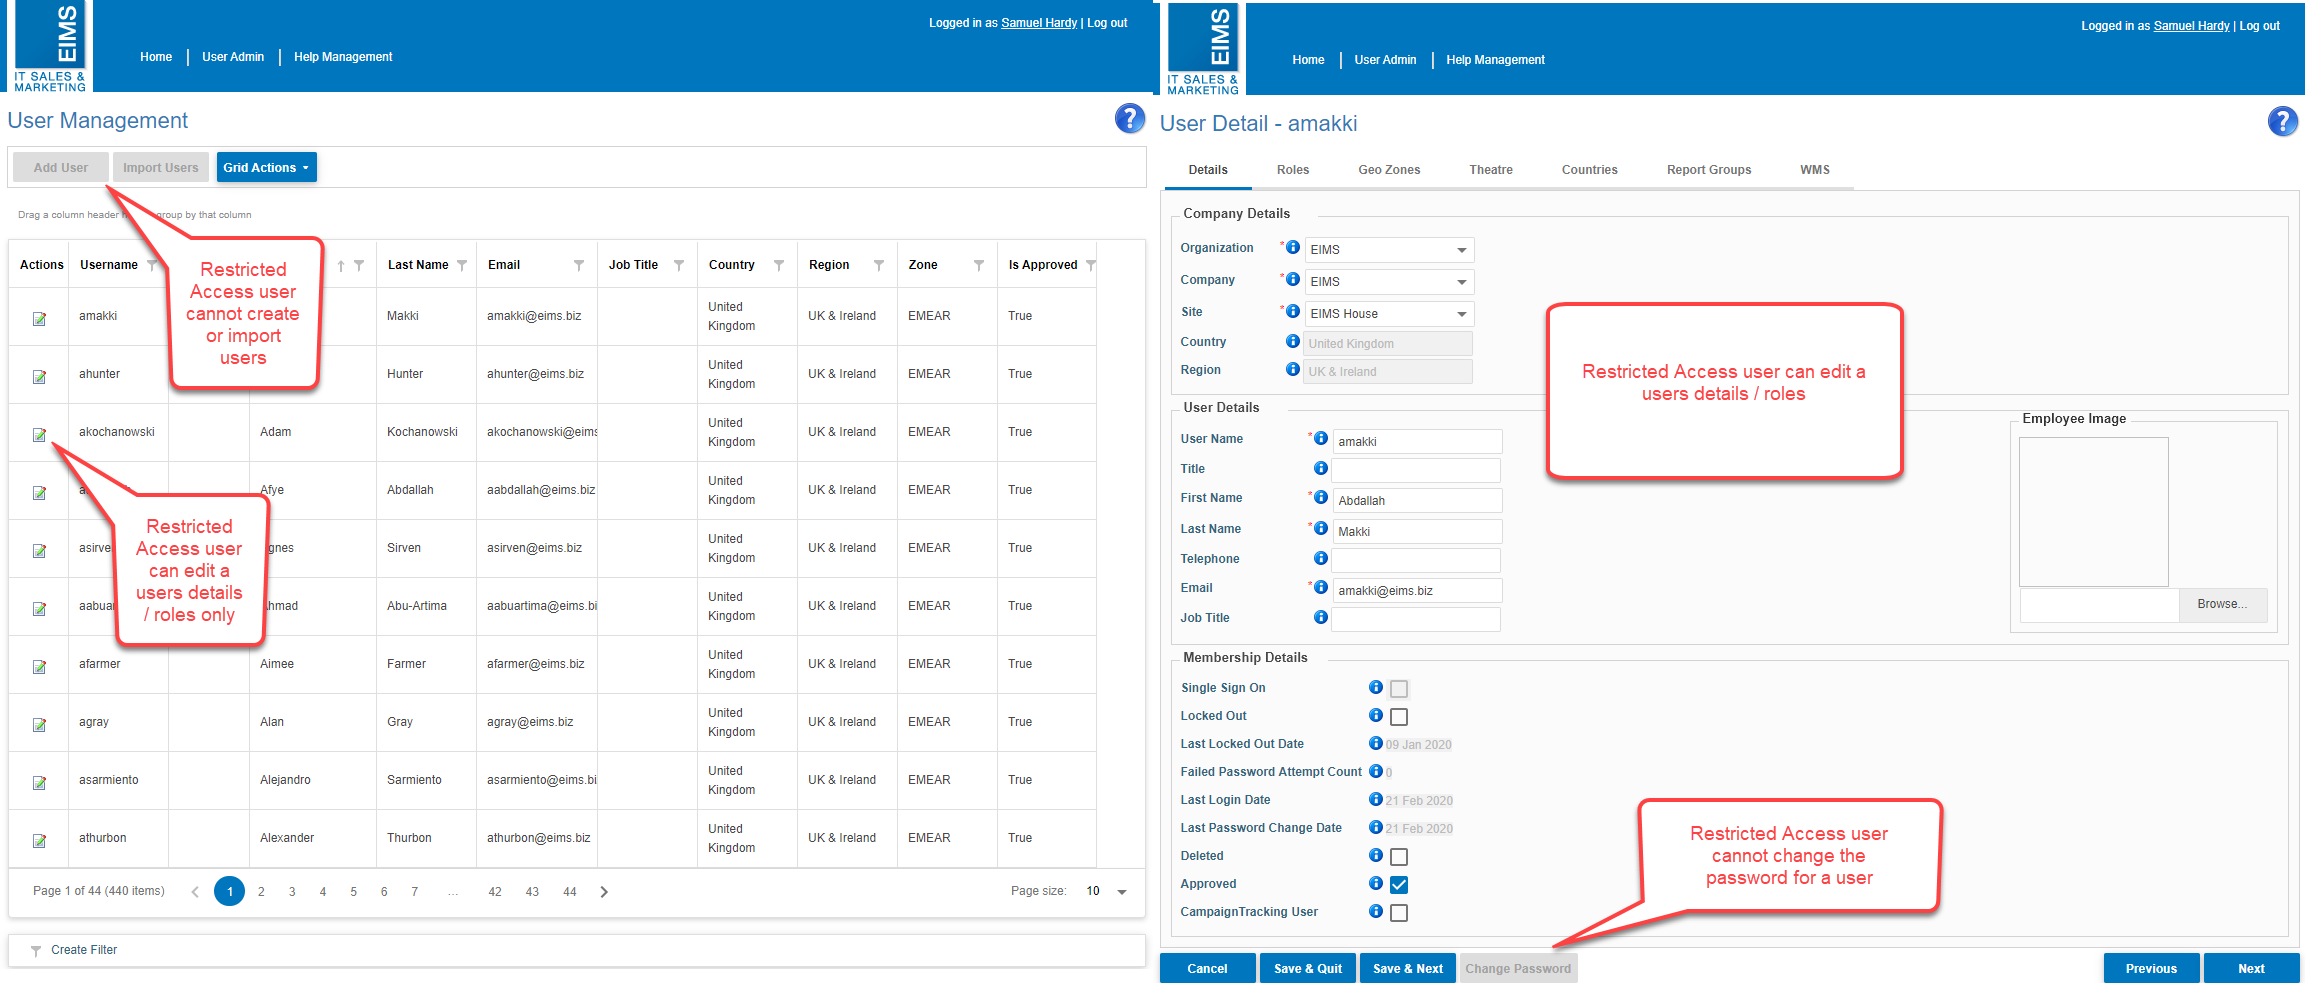Filter the Country column
The width and height of the screenshot is (2305, 983).
779,265
